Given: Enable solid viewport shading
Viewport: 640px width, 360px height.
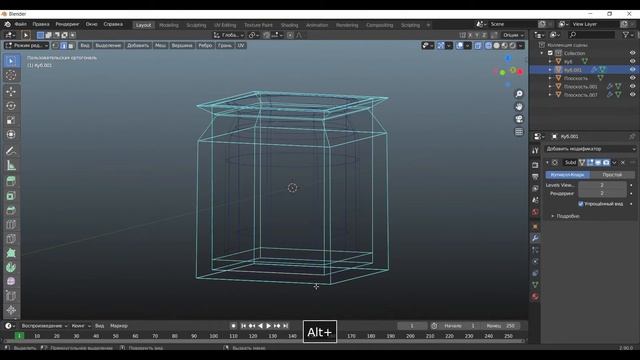Looking at the screenshot, I should tap(496, 46).
